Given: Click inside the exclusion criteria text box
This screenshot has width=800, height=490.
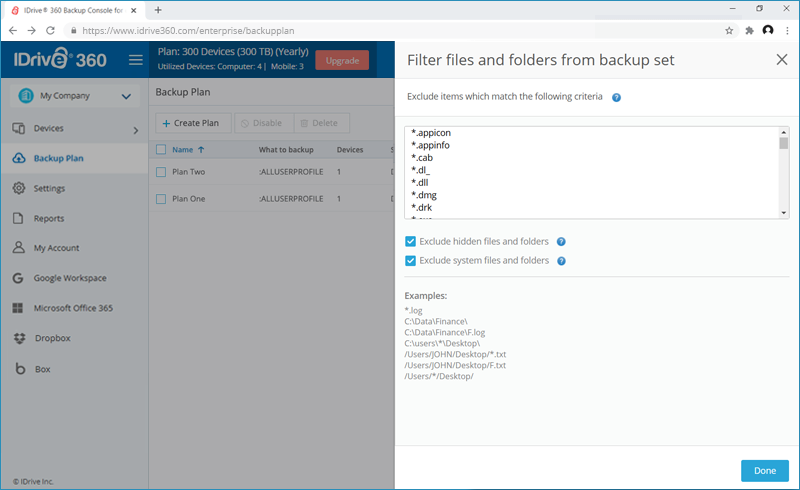Looking at the screenshot, I should [x=590, y=171].
